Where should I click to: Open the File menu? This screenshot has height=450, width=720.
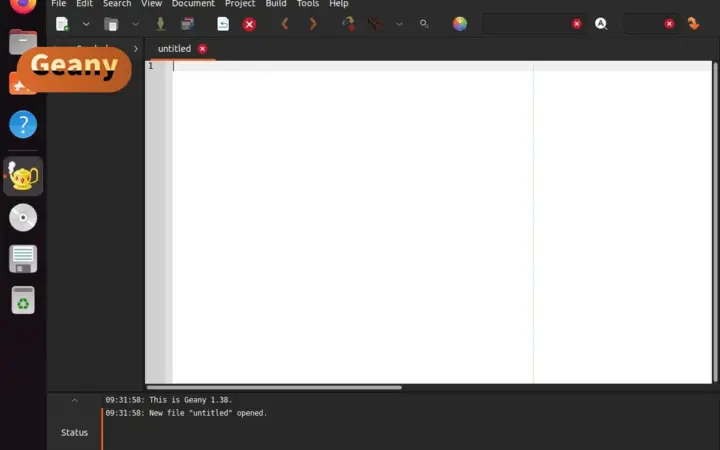pyautogui.click(x=58, y=4)
